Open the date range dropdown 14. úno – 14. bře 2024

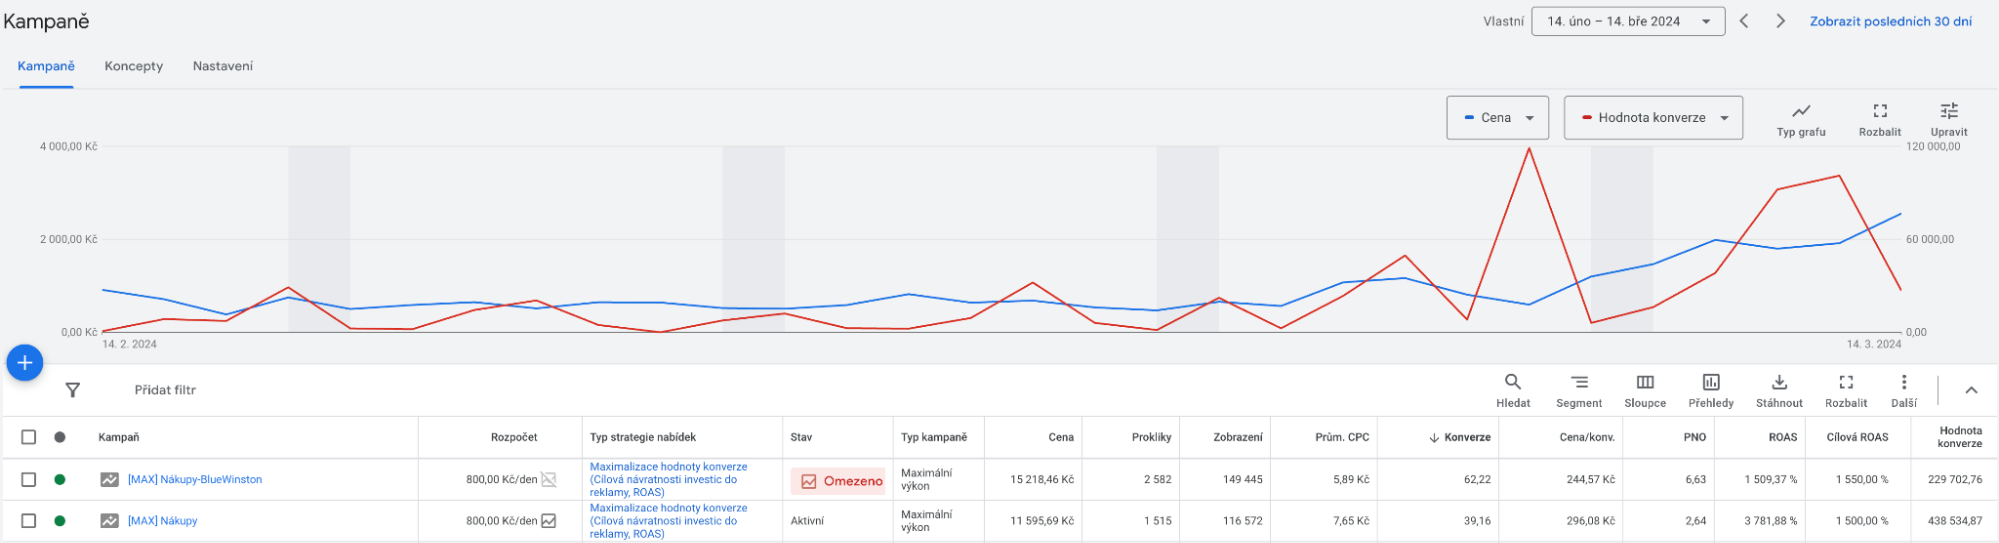(x=1627, y=21)
